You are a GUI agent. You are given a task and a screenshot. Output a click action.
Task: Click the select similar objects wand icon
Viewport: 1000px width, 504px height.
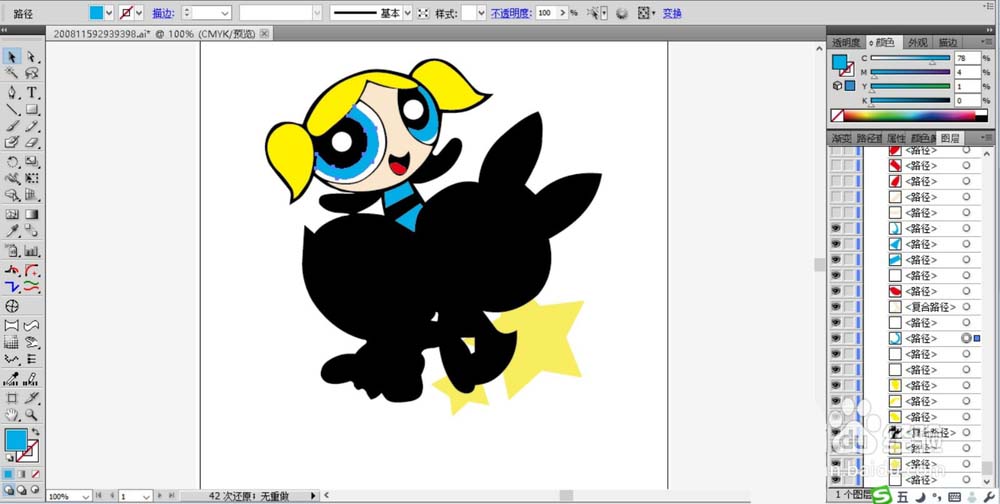point(593,13)
